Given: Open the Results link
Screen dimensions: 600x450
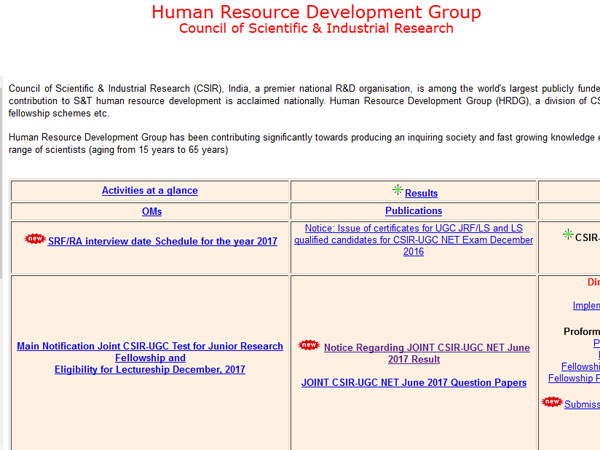Looking at the screenshot, I should point(421,193).
